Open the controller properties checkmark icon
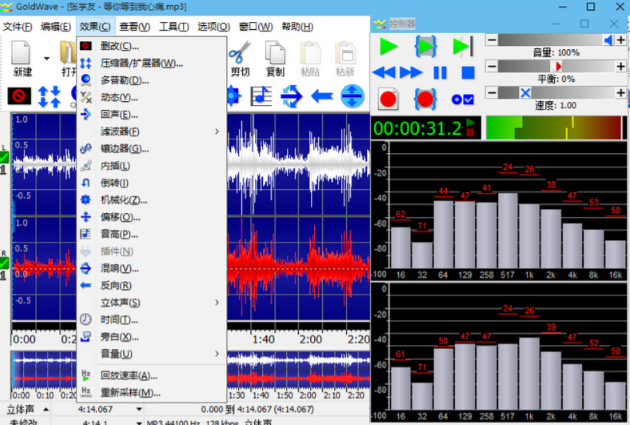 (463, 99)
